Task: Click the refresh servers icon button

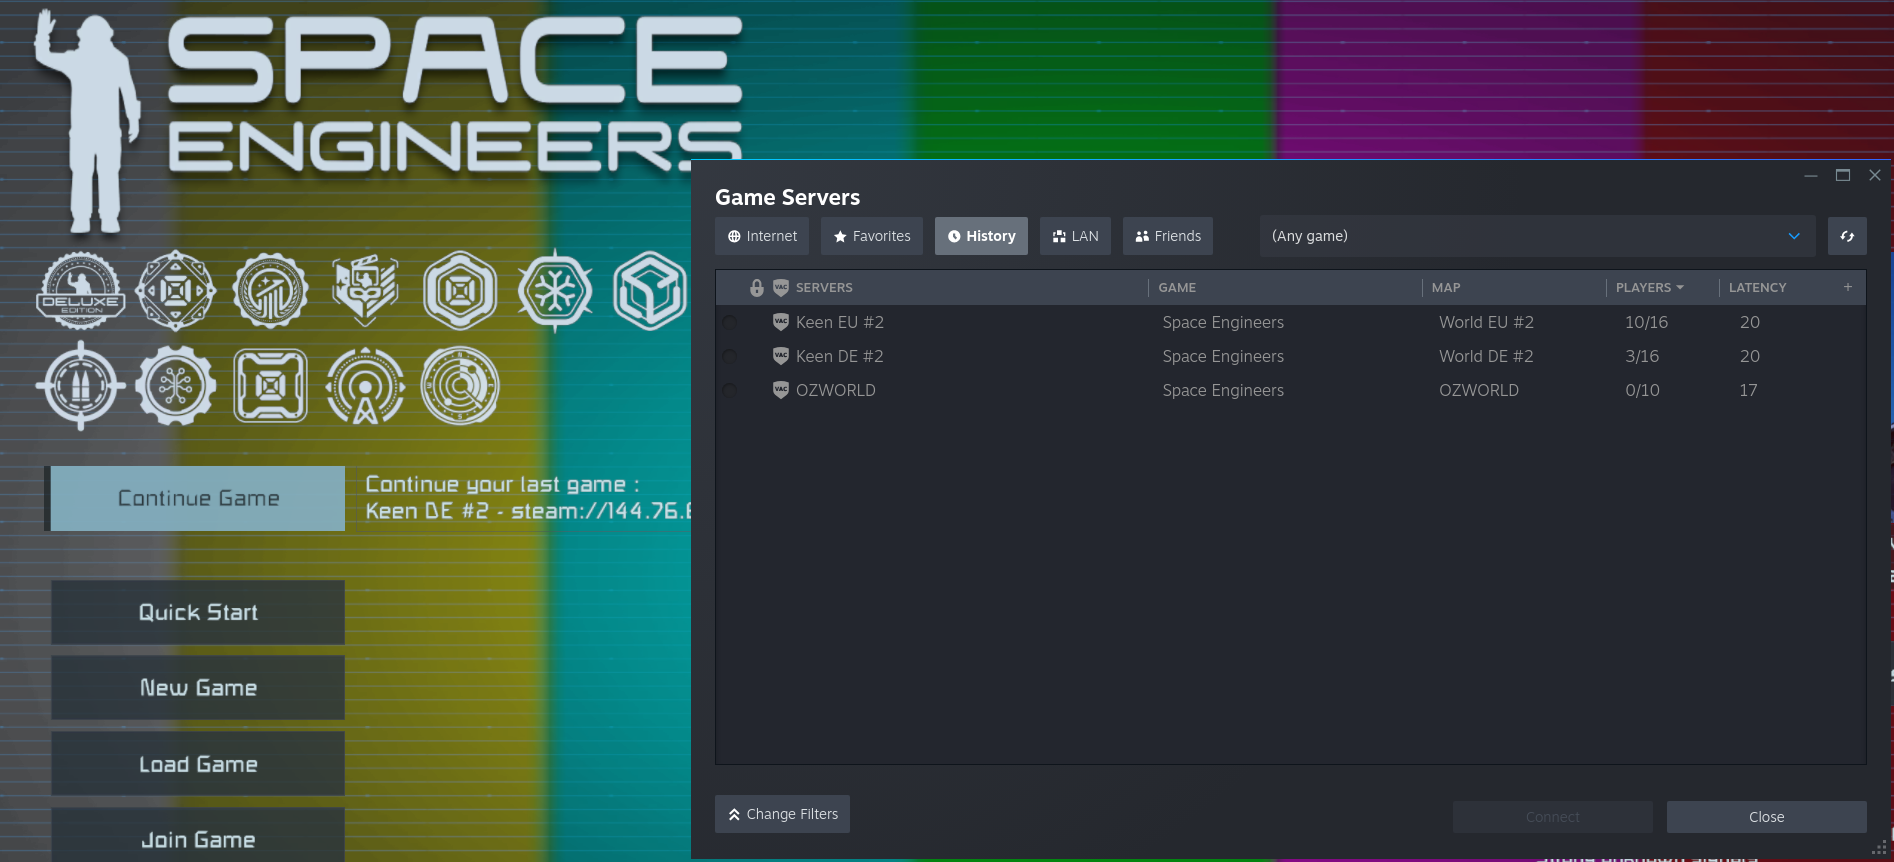Action: coord(1846,237)
